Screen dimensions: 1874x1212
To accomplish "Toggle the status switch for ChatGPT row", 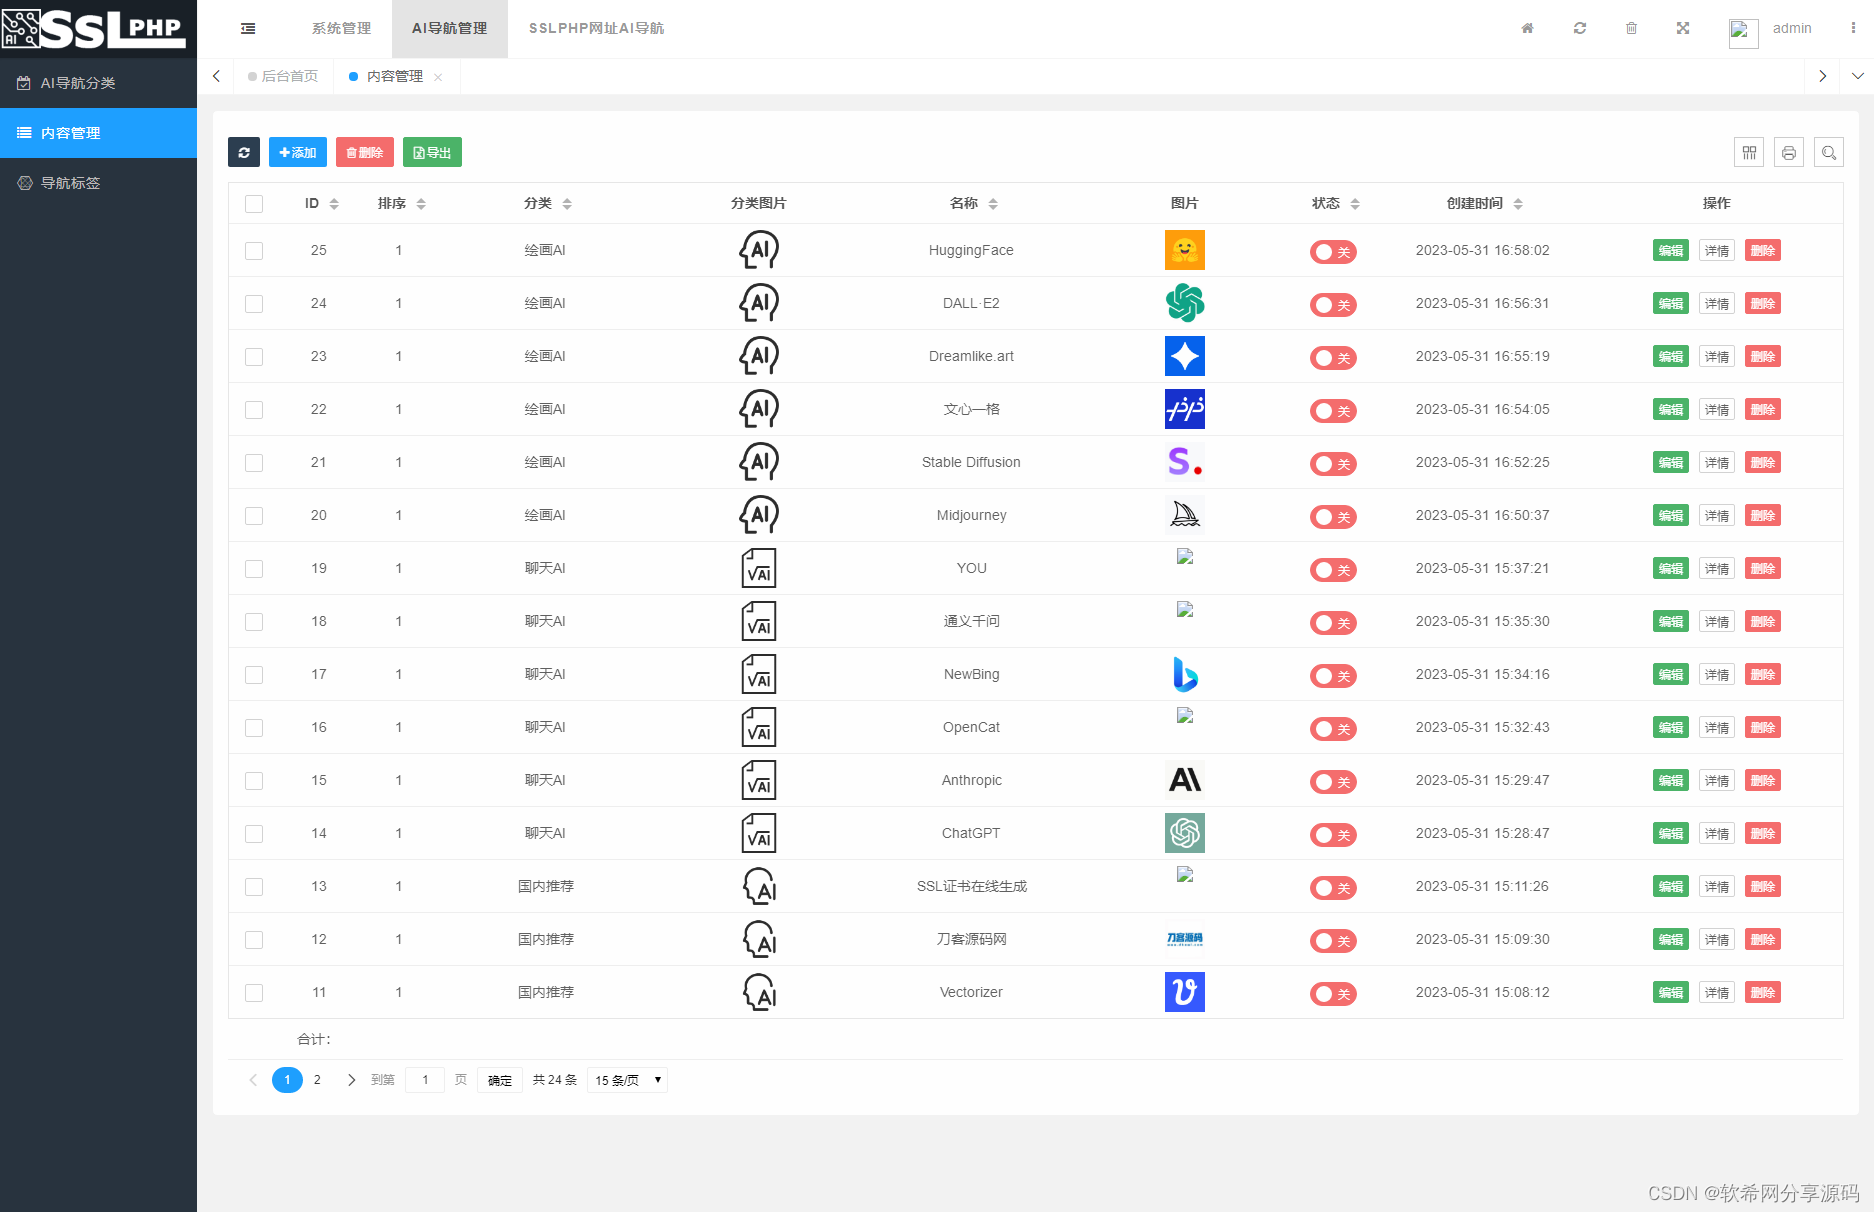I will tap(1332, 835).
